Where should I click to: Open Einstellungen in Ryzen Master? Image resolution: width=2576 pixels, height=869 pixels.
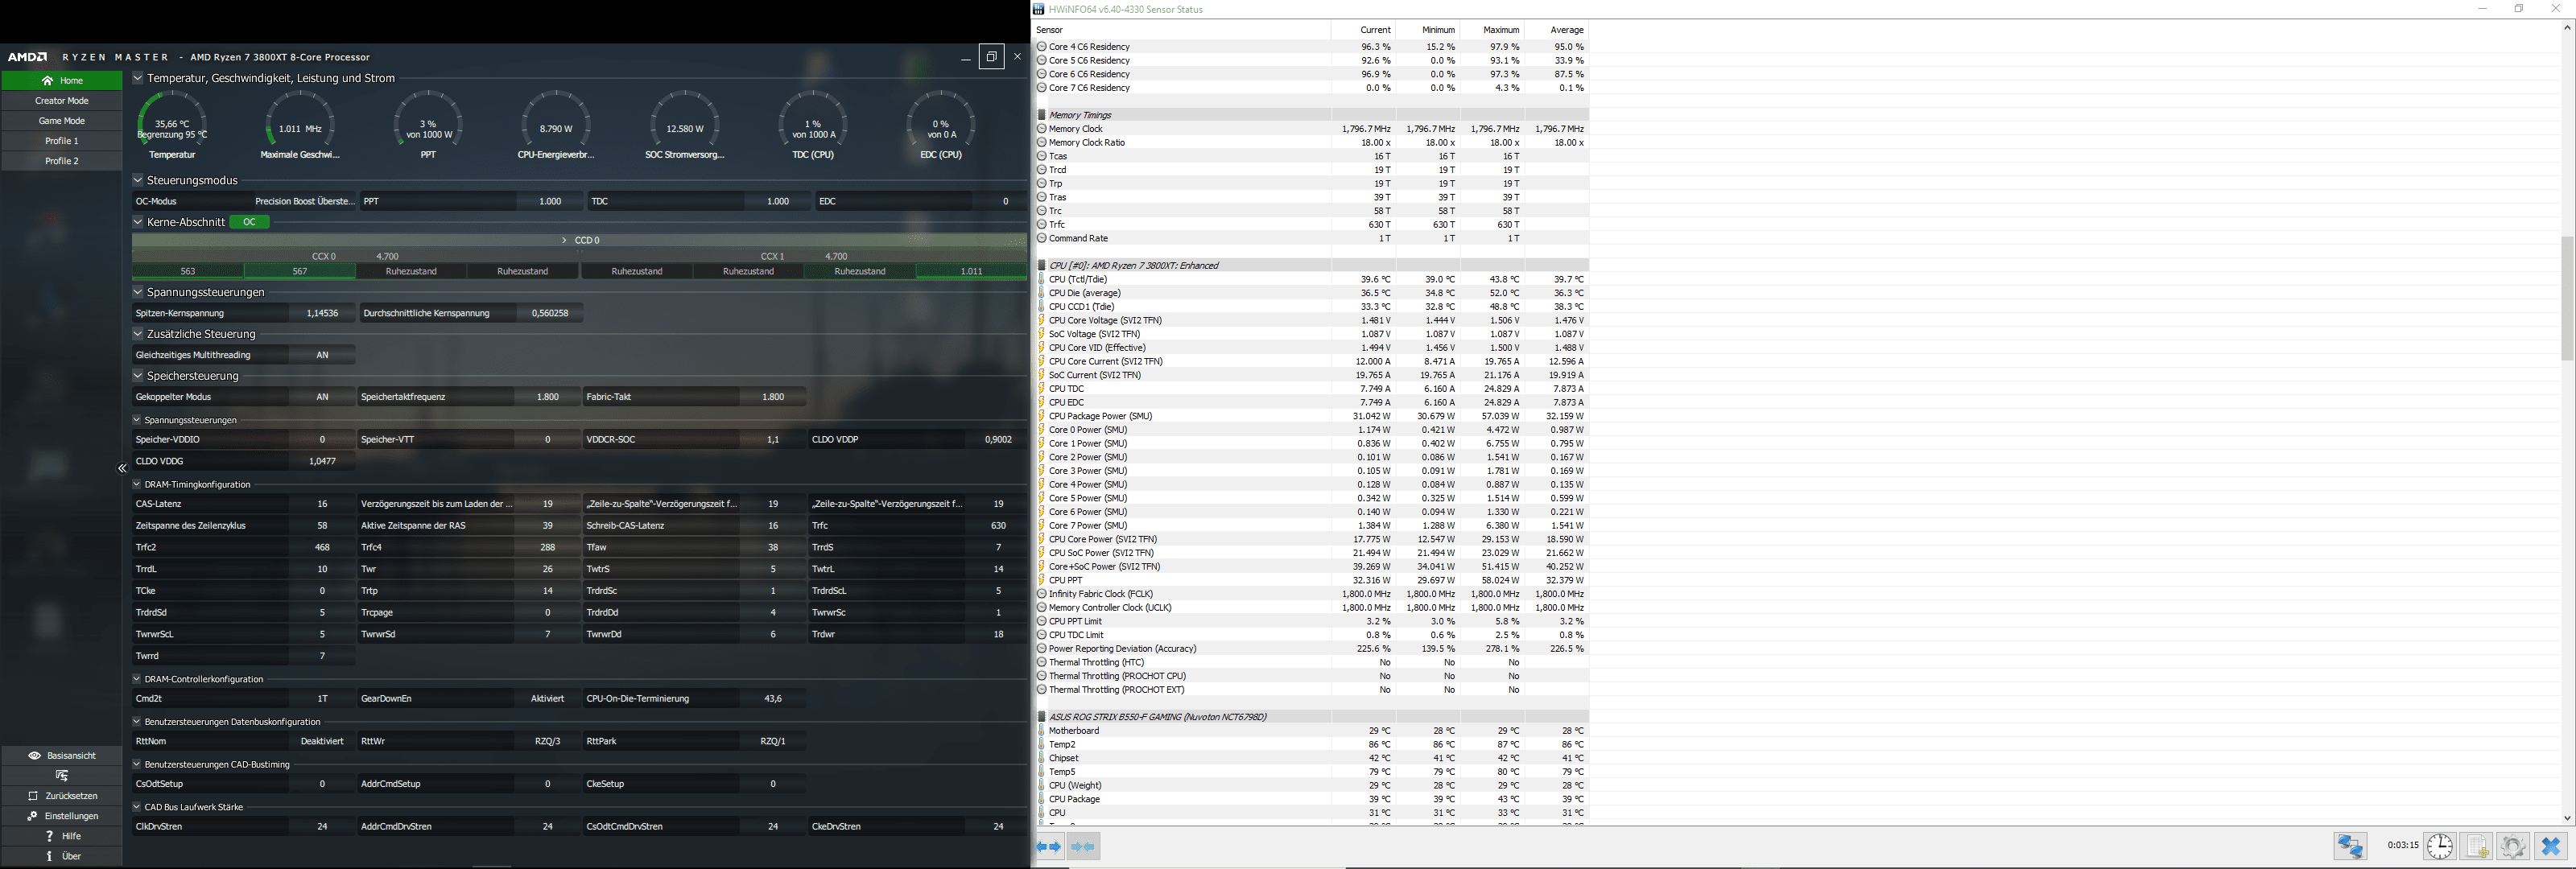pos(62,816)
